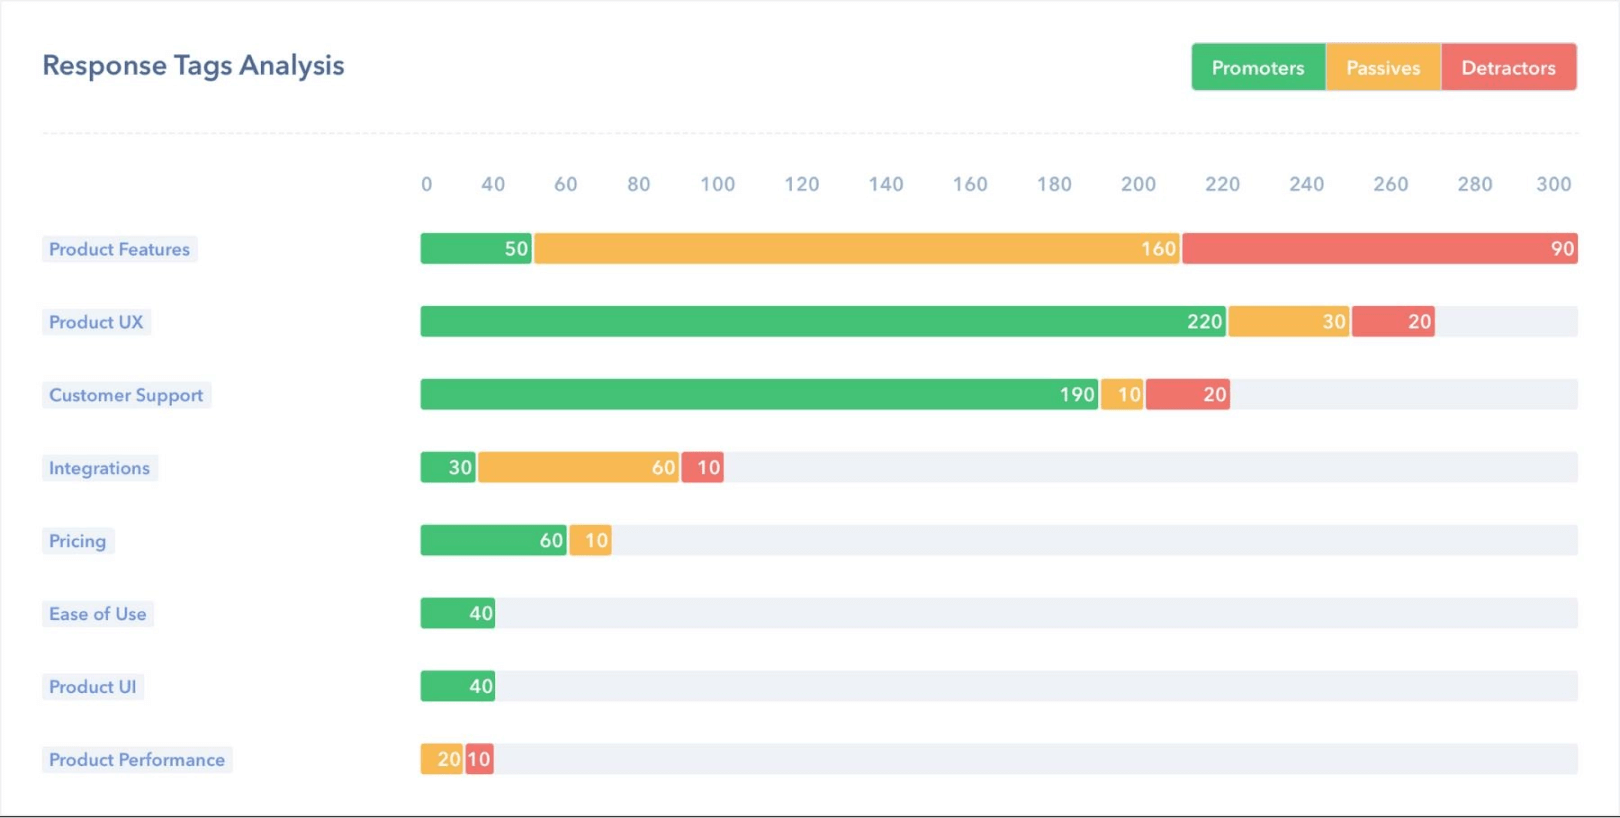Screen dimensions: 1620x818
Task: Toggle the Passives legend filter
Action: pyautogui.click(x=1383, y=67)
